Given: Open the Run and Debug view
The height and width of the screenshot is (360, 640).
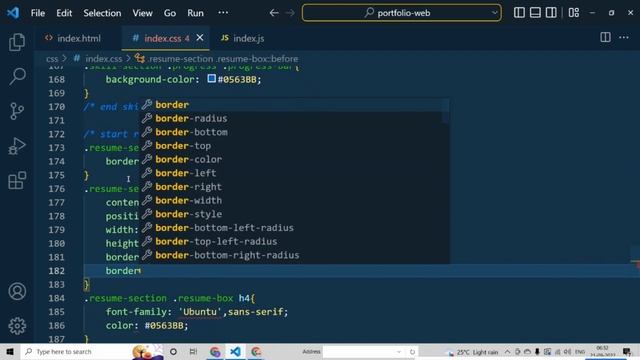Looking at the screenshot, I should 17,146.
